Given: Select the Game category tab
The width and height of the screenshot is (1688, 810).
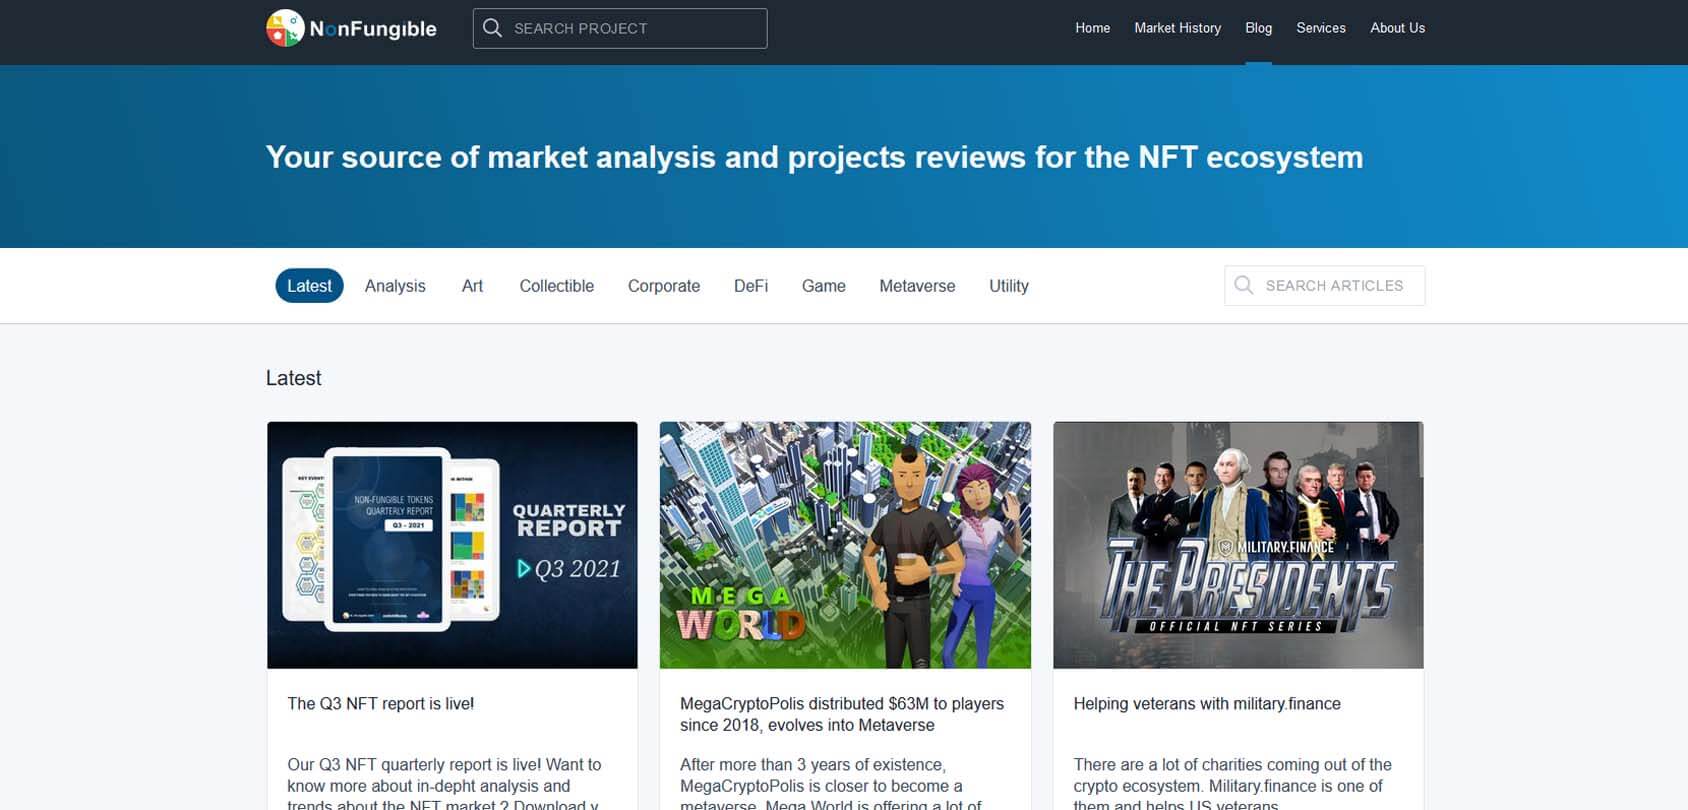Looking at the screenshot, I should (824, 286).
